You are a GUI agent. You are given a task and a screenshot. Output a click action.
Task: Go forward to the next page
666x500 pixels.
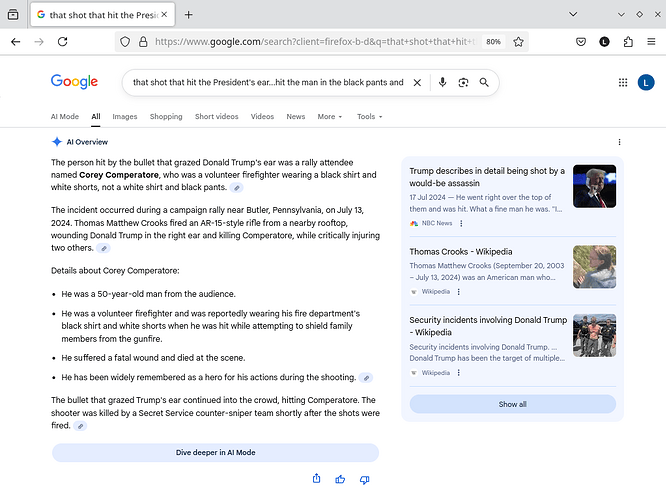(39, 42)
